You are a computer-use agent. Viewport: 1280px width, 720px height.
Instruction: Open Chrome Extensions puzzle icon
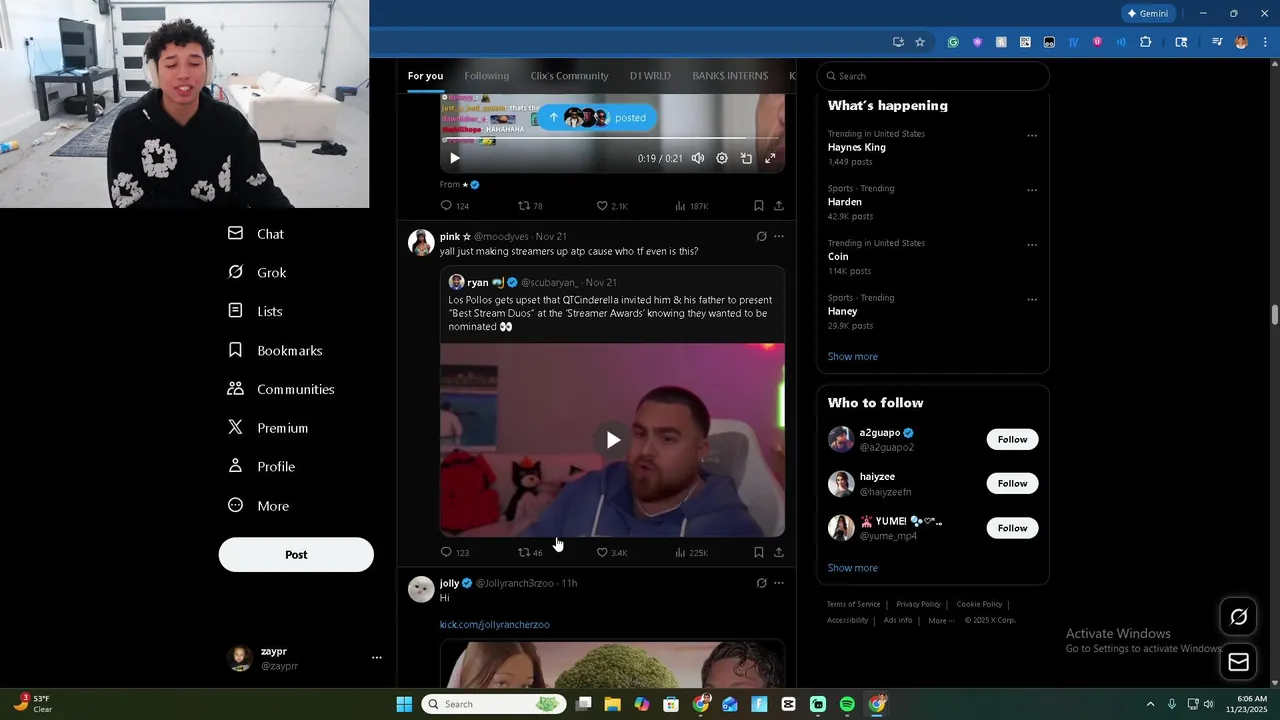[x=1146, y=42]
